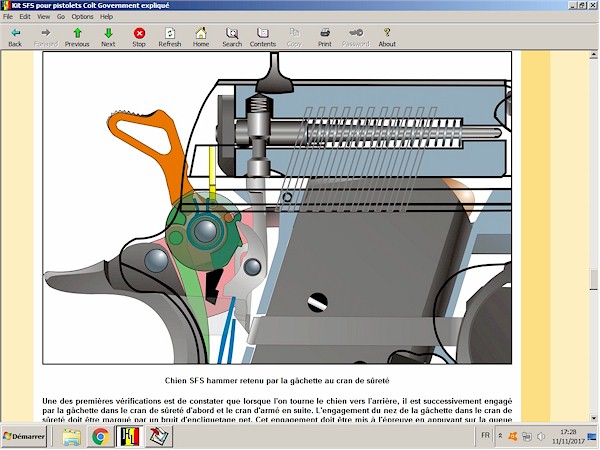This screenshot has height=450, width=600.
Task: Open the Go menu
Action: (x=61, y=16)
